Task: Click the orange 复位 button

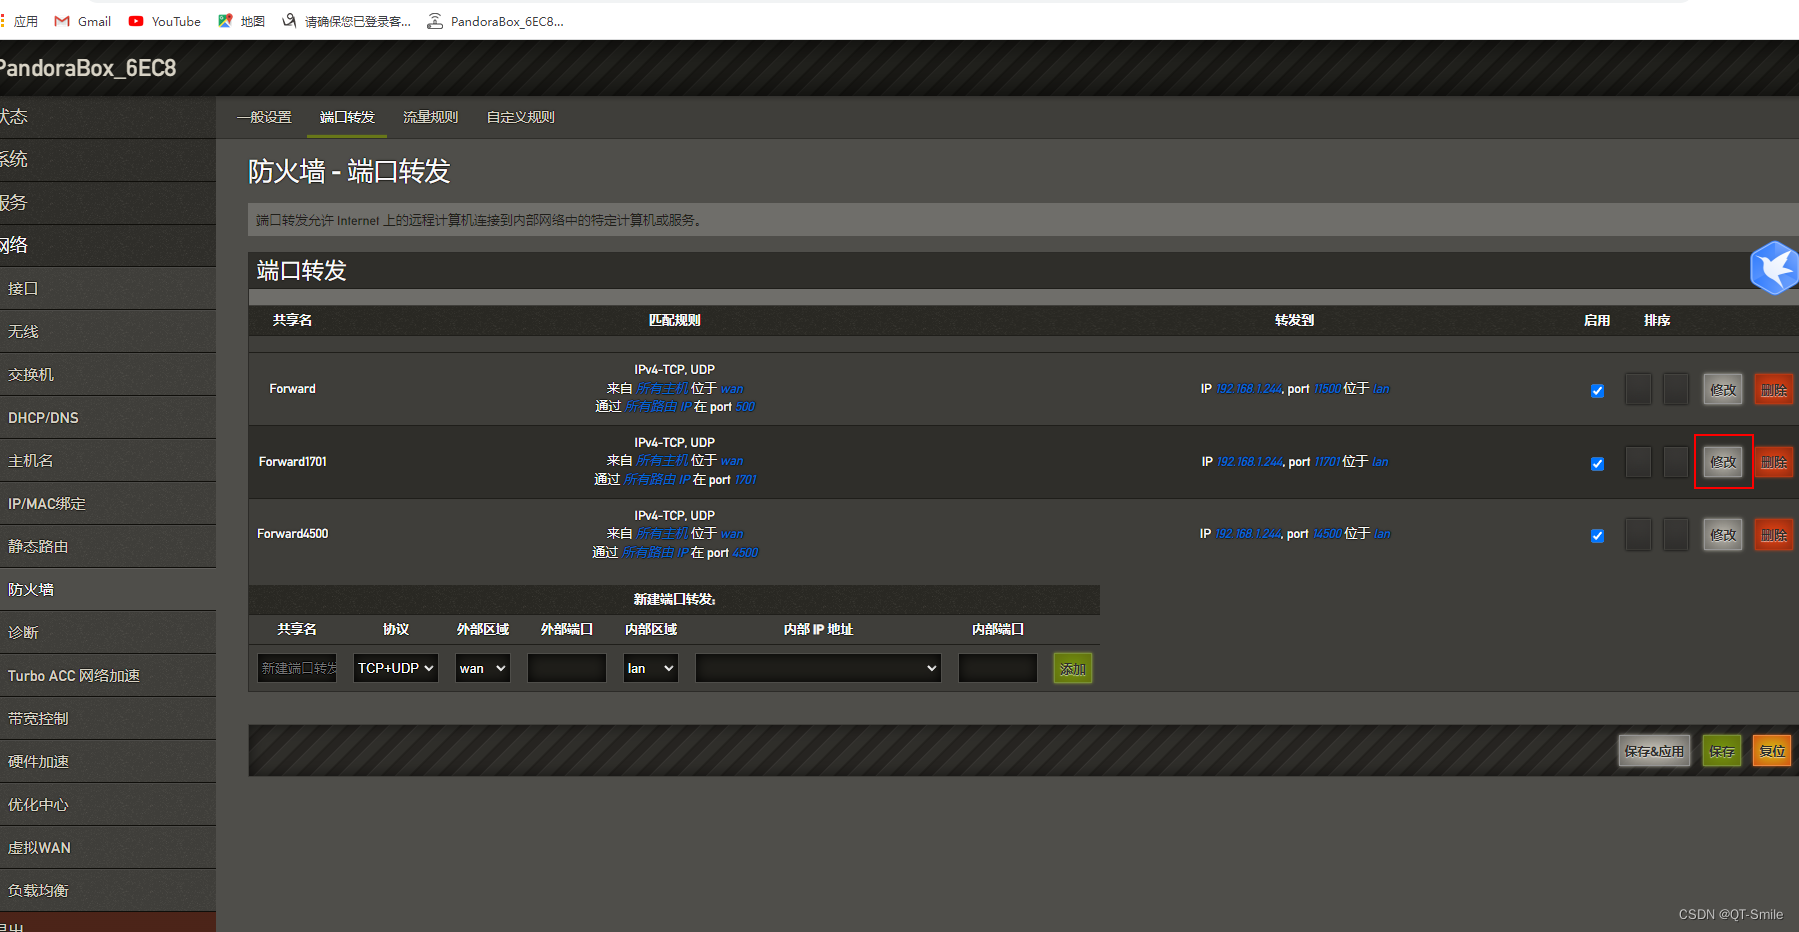Action: [x=1772, y=751]
